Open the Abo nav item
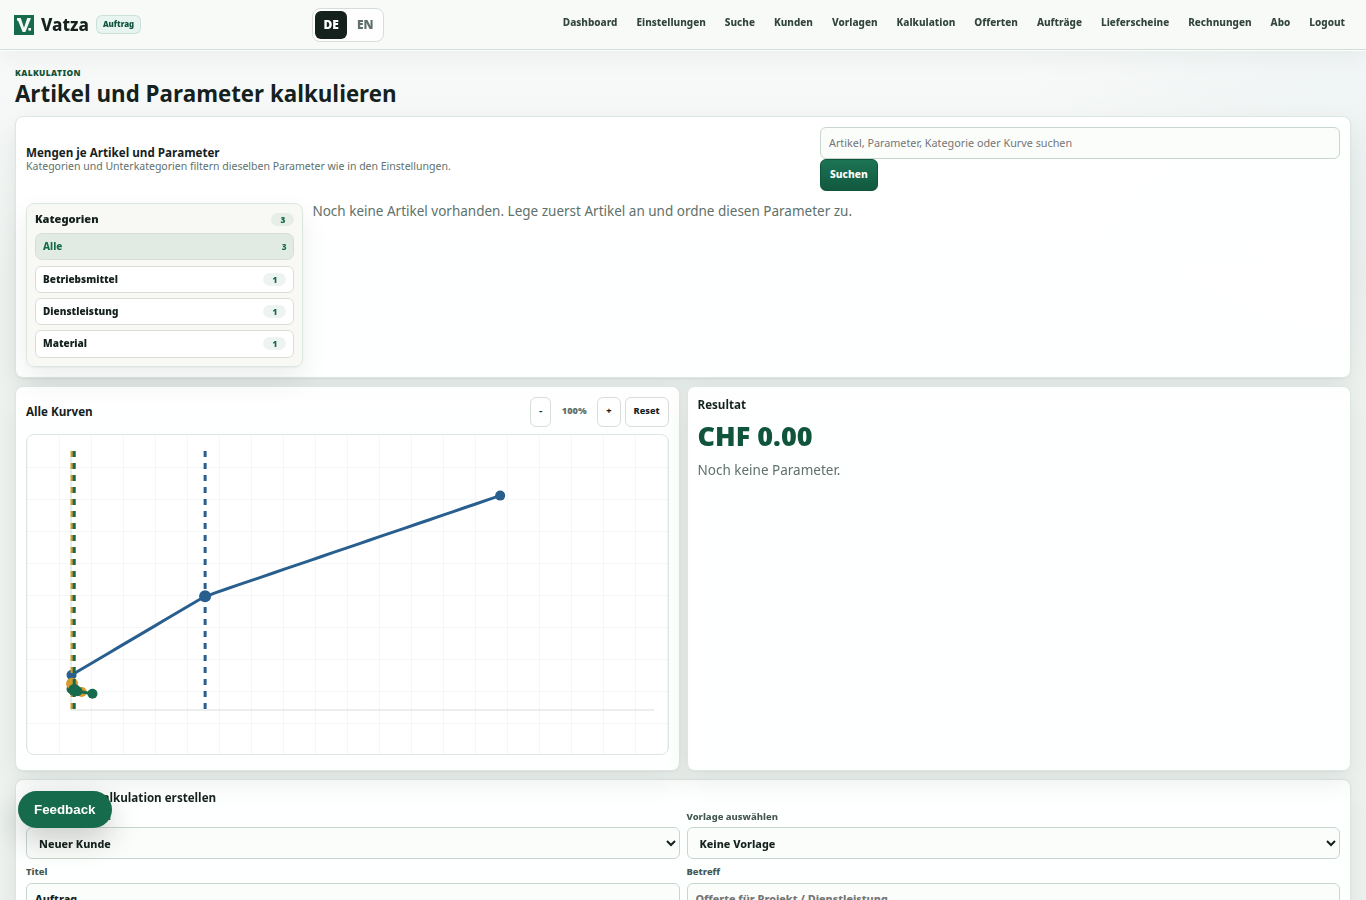 (x=1280, y=22)
